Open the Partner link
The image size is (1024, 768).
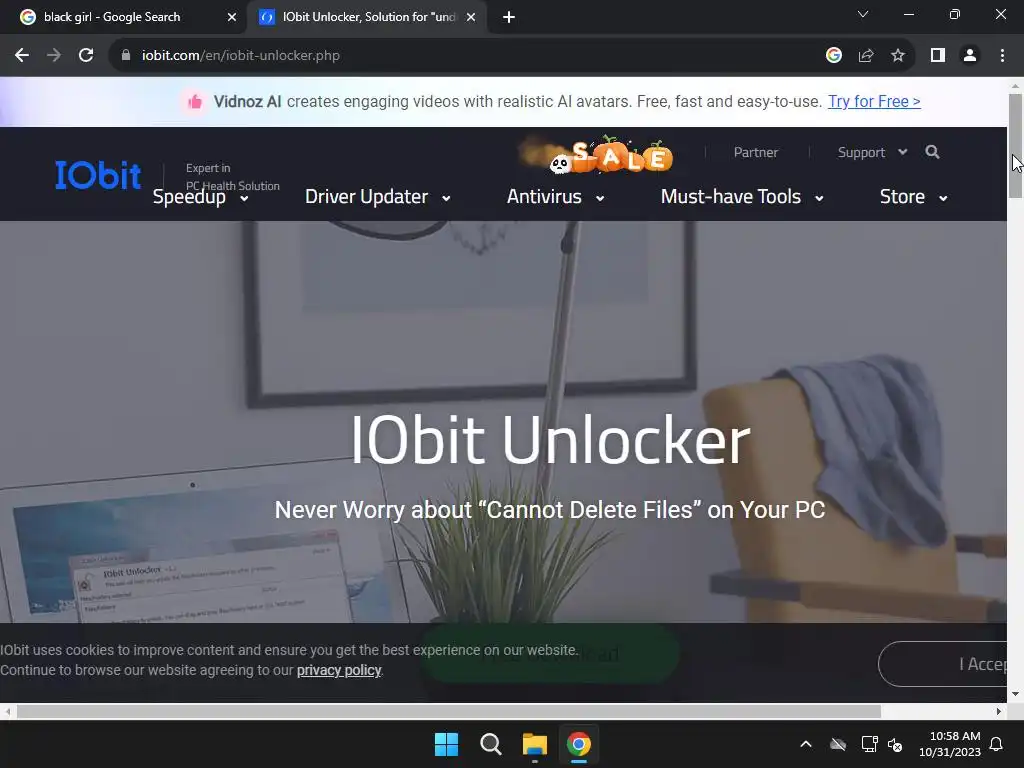coord(756,152)
